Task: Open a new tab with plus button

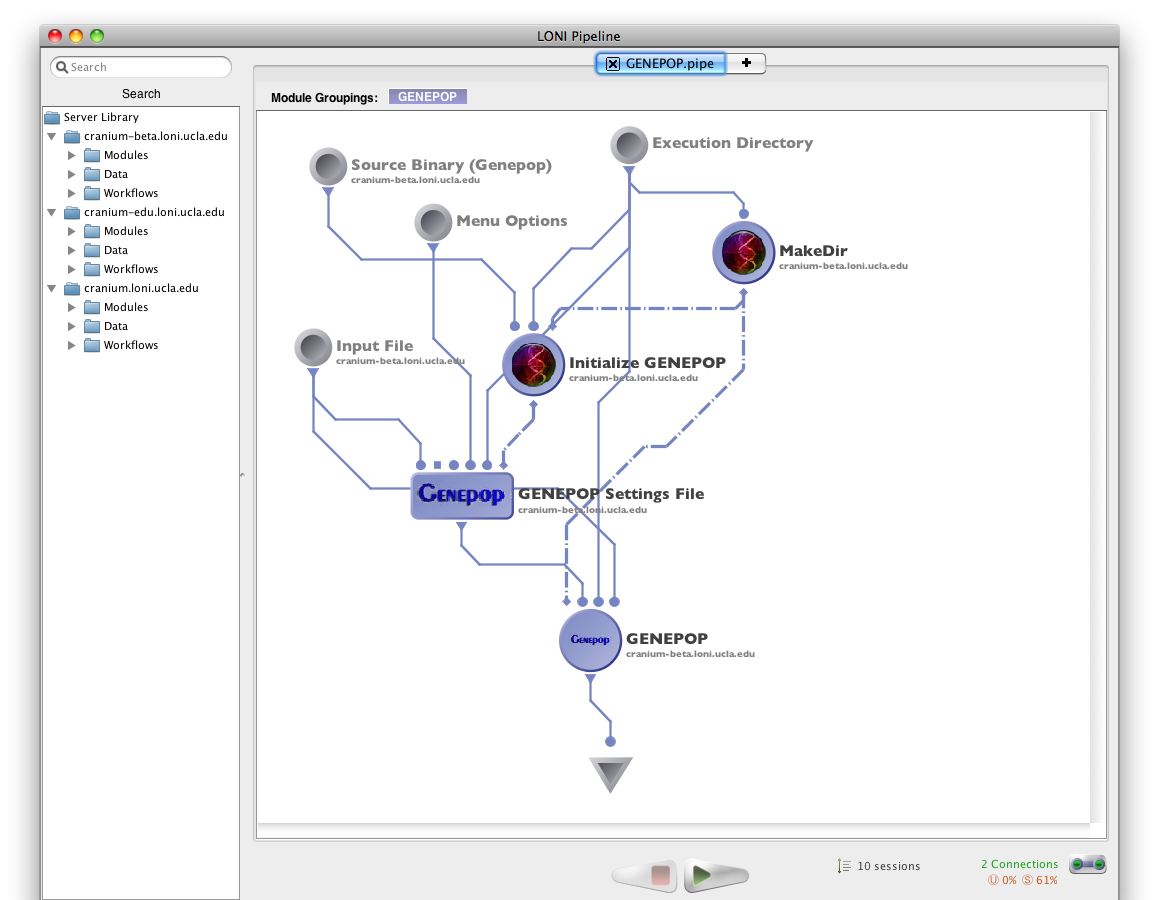Action: tap(746, 63)
